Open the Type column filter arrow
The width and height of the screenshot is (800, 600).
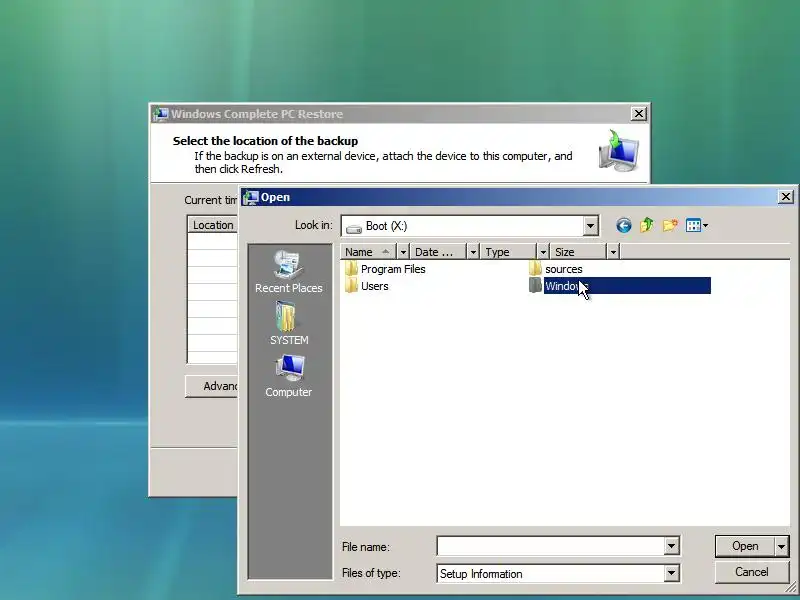pos(543,252)
